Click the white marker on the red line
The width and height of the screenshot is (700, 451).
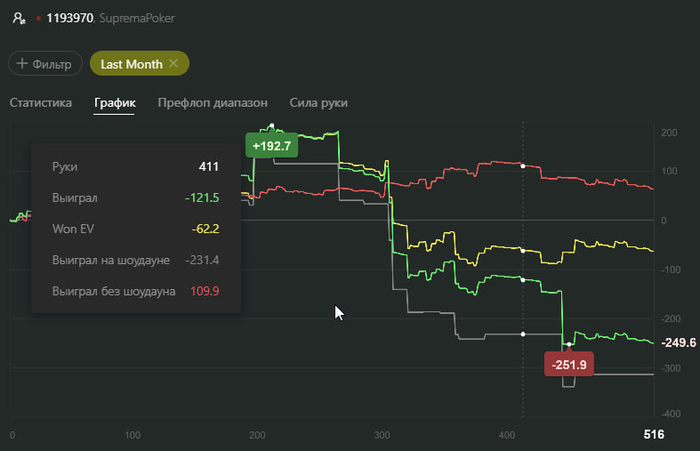tap(523, 165)
